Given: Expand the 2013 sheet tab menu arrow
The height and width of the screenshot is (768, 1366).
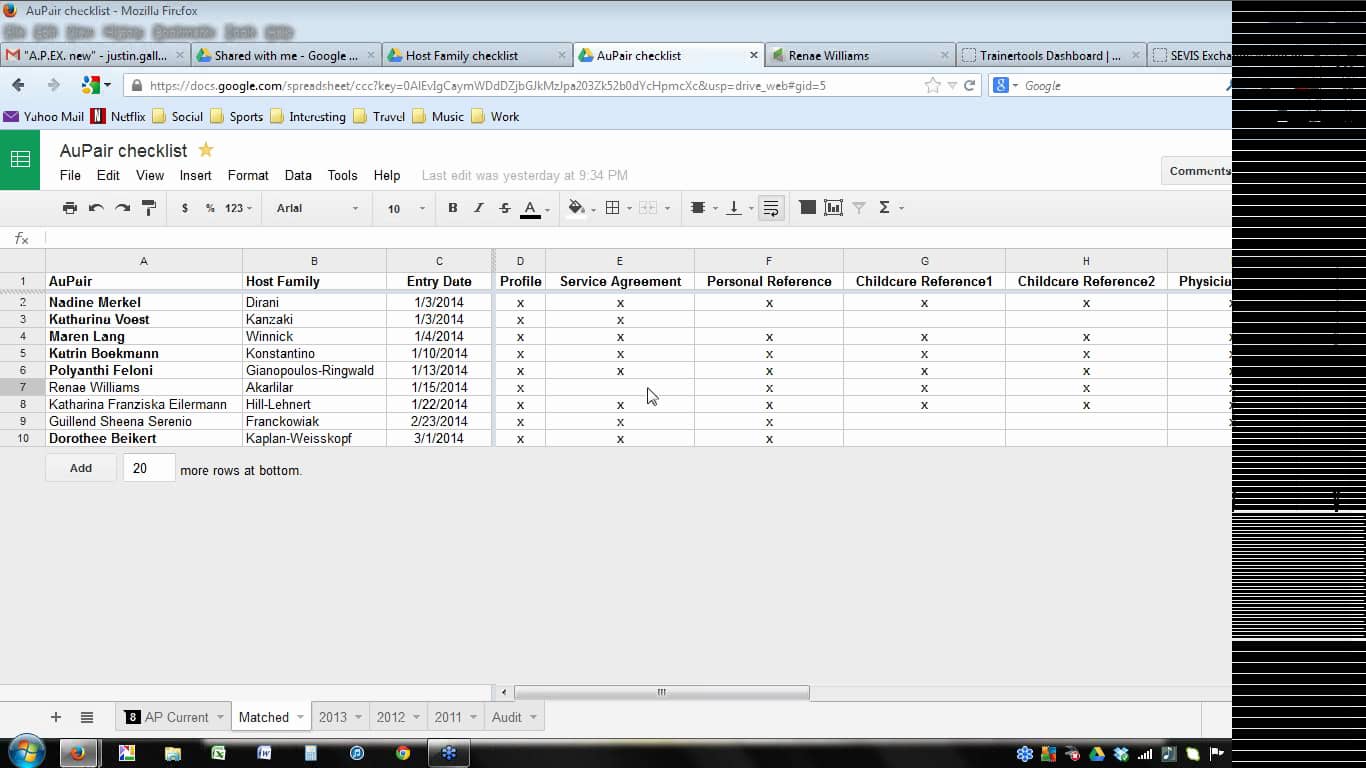Looking at the screenshot, I should 356,717.
